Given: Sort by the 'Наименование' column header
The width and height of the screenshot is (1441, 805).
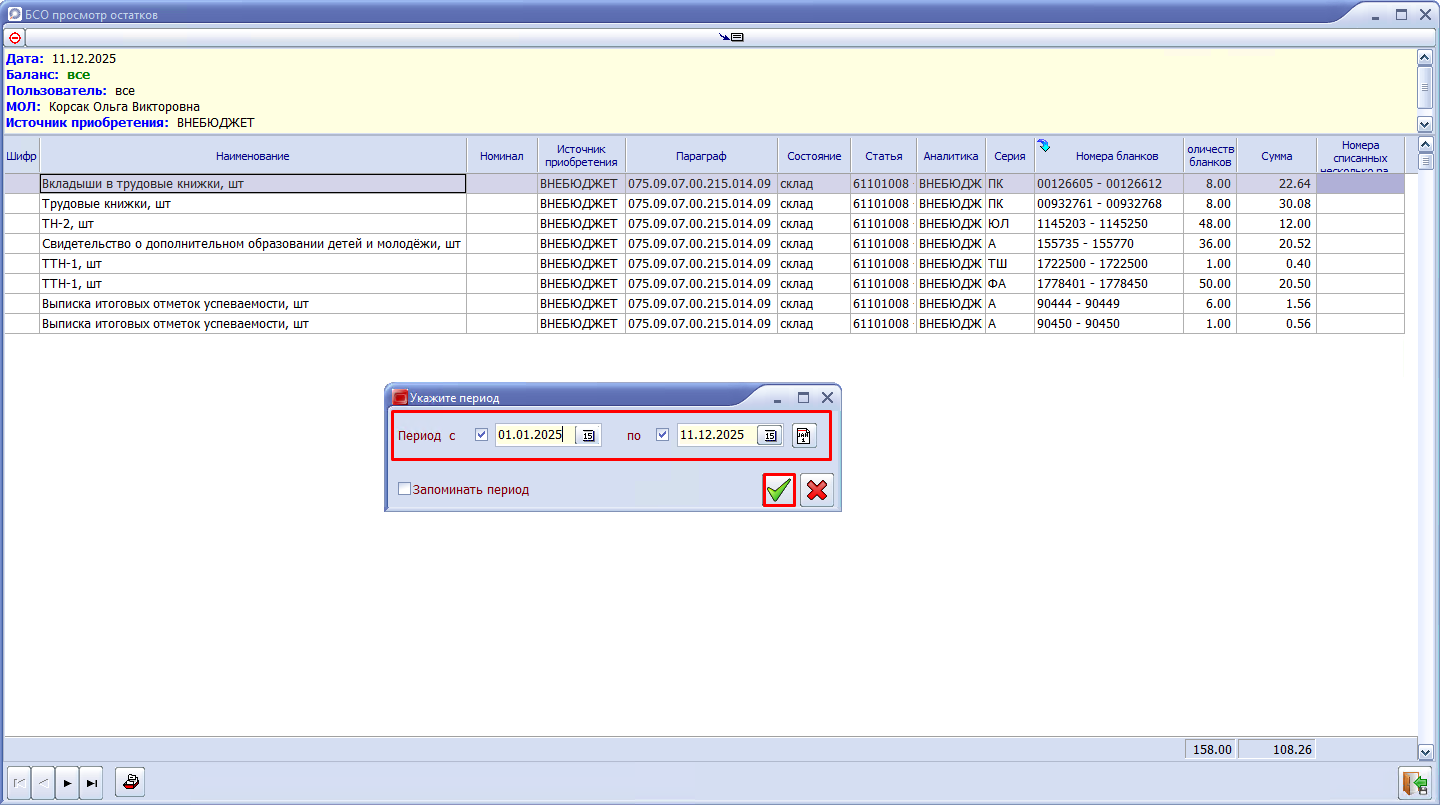Looking at the screenshot, I should click(253, 156).
